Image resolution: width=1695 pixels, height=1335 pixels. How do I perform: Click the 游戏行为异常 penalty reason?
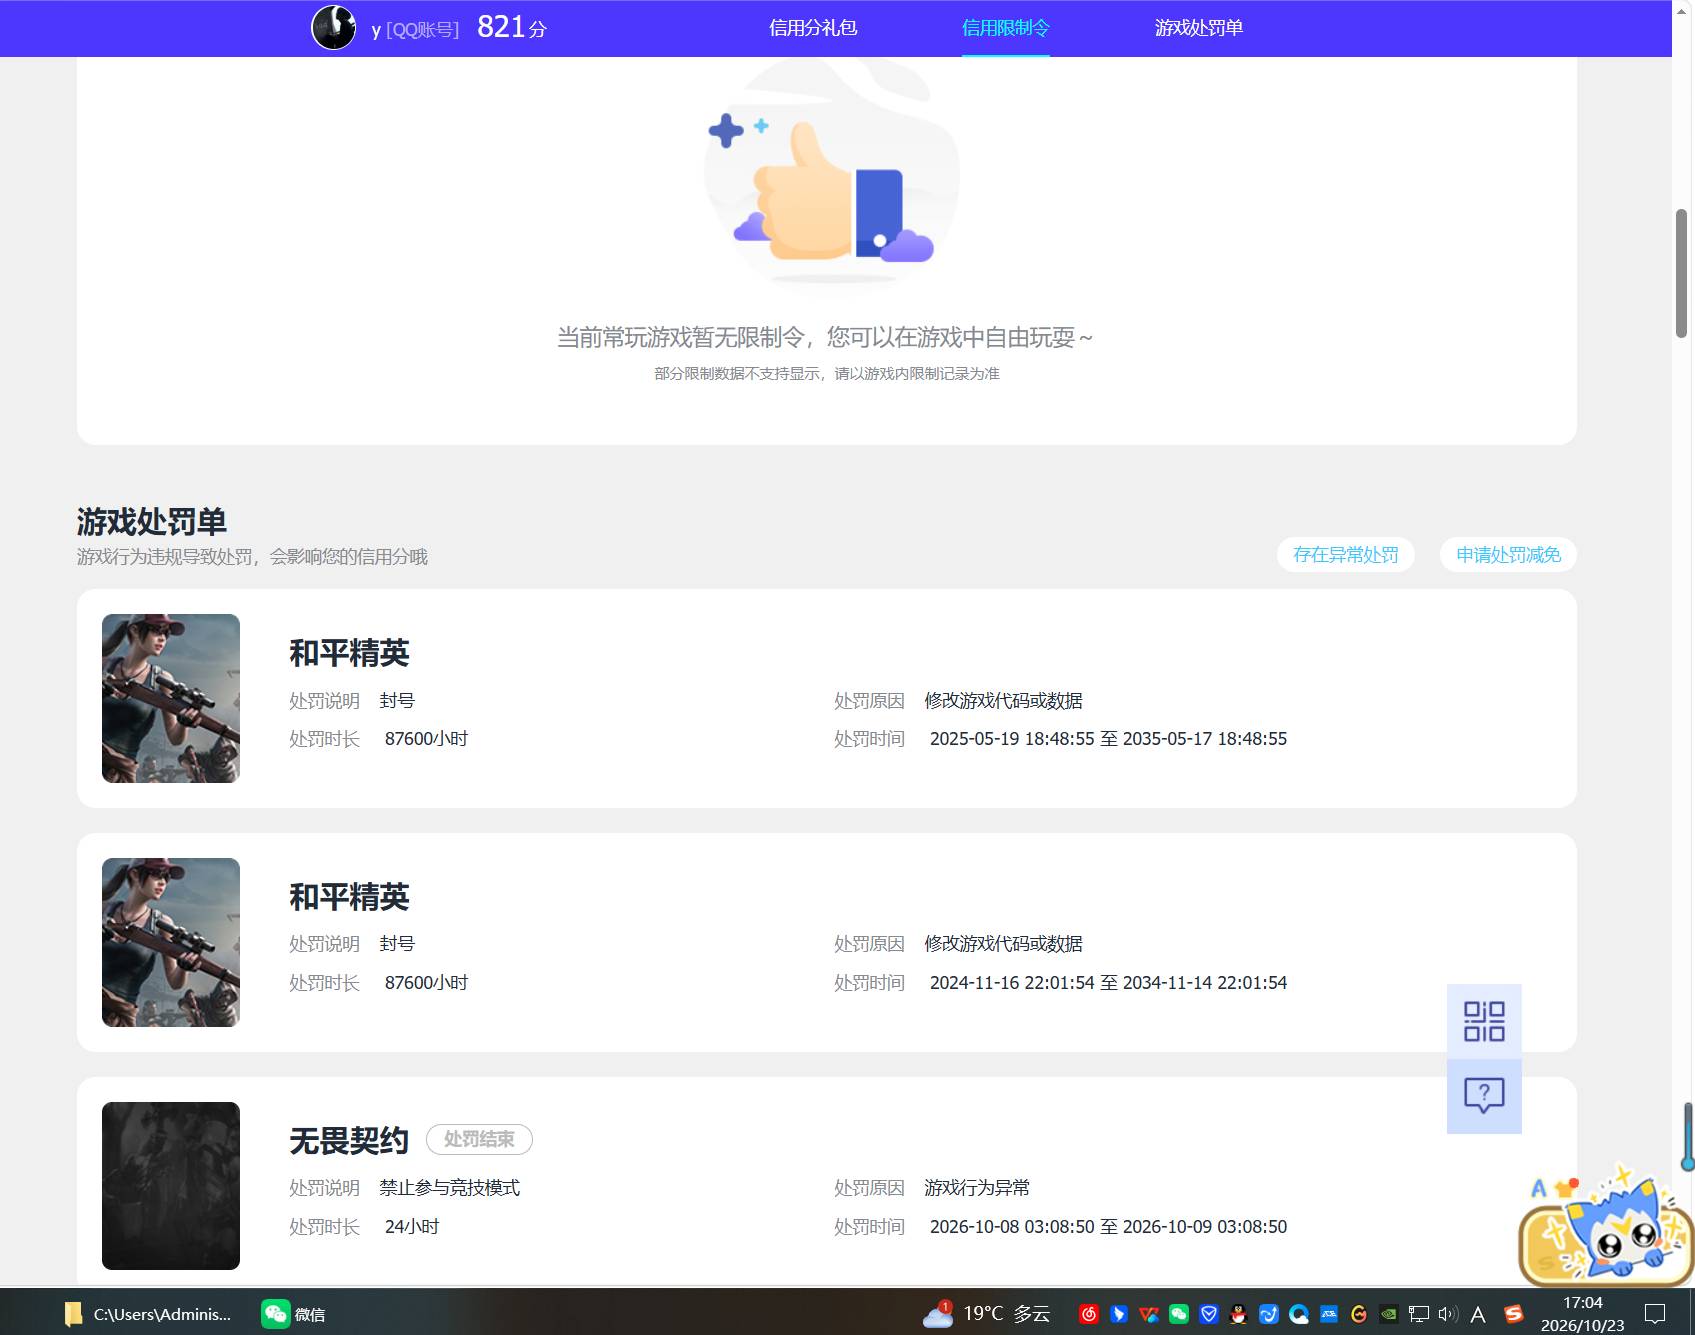[977, 1188]
